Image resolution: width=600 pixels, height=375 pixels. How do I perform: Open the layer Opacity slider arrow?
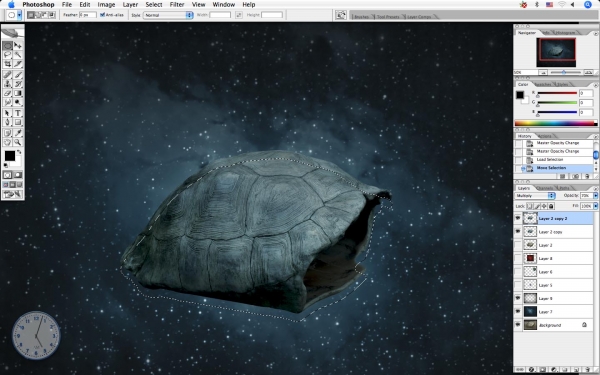[595, 196]
